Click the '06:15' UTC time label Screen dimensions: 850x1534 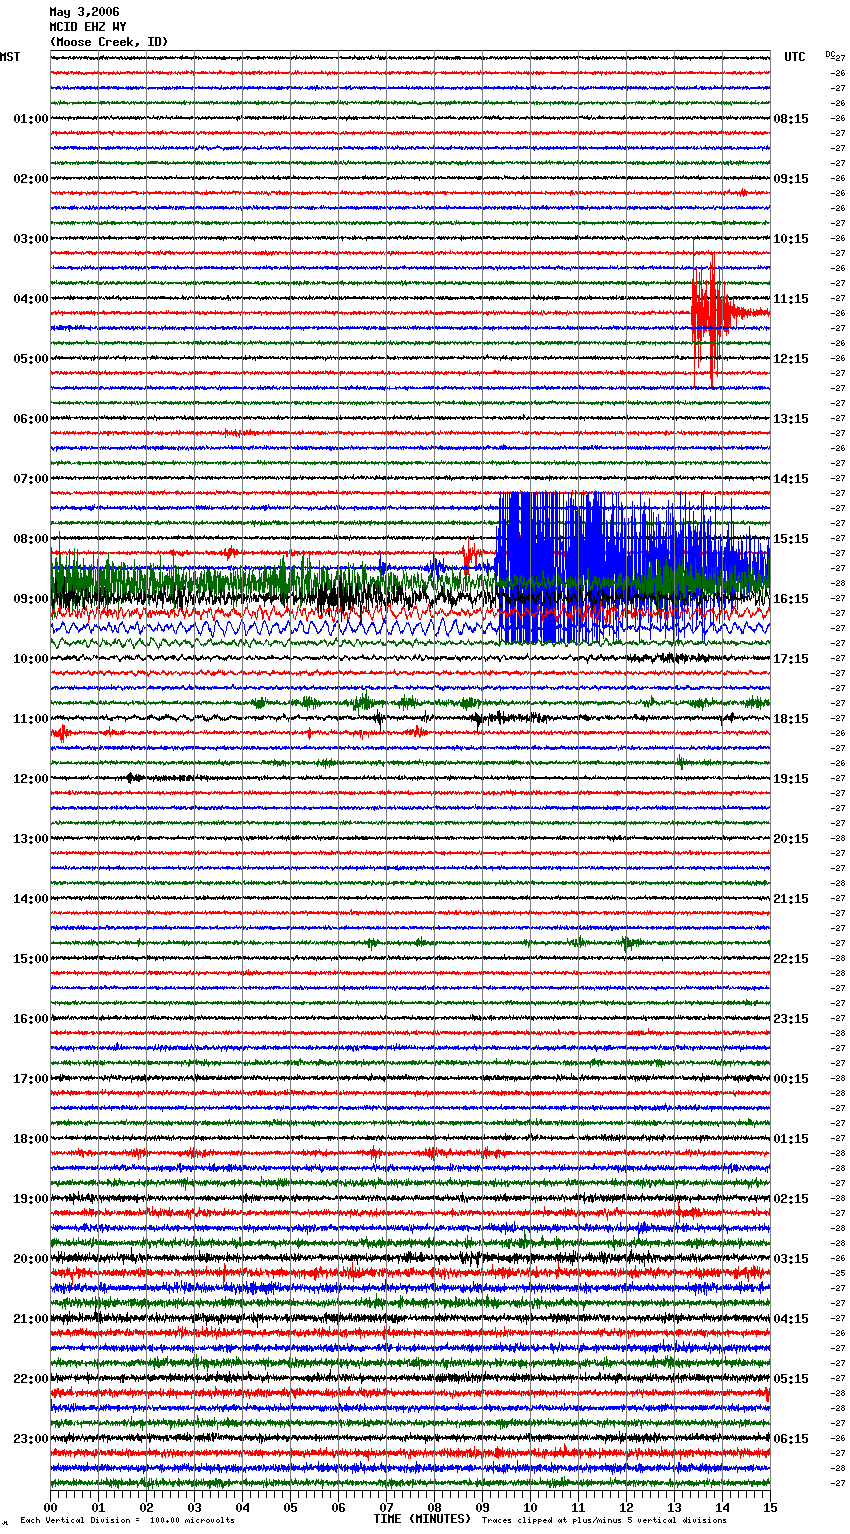click(791, 1439)
